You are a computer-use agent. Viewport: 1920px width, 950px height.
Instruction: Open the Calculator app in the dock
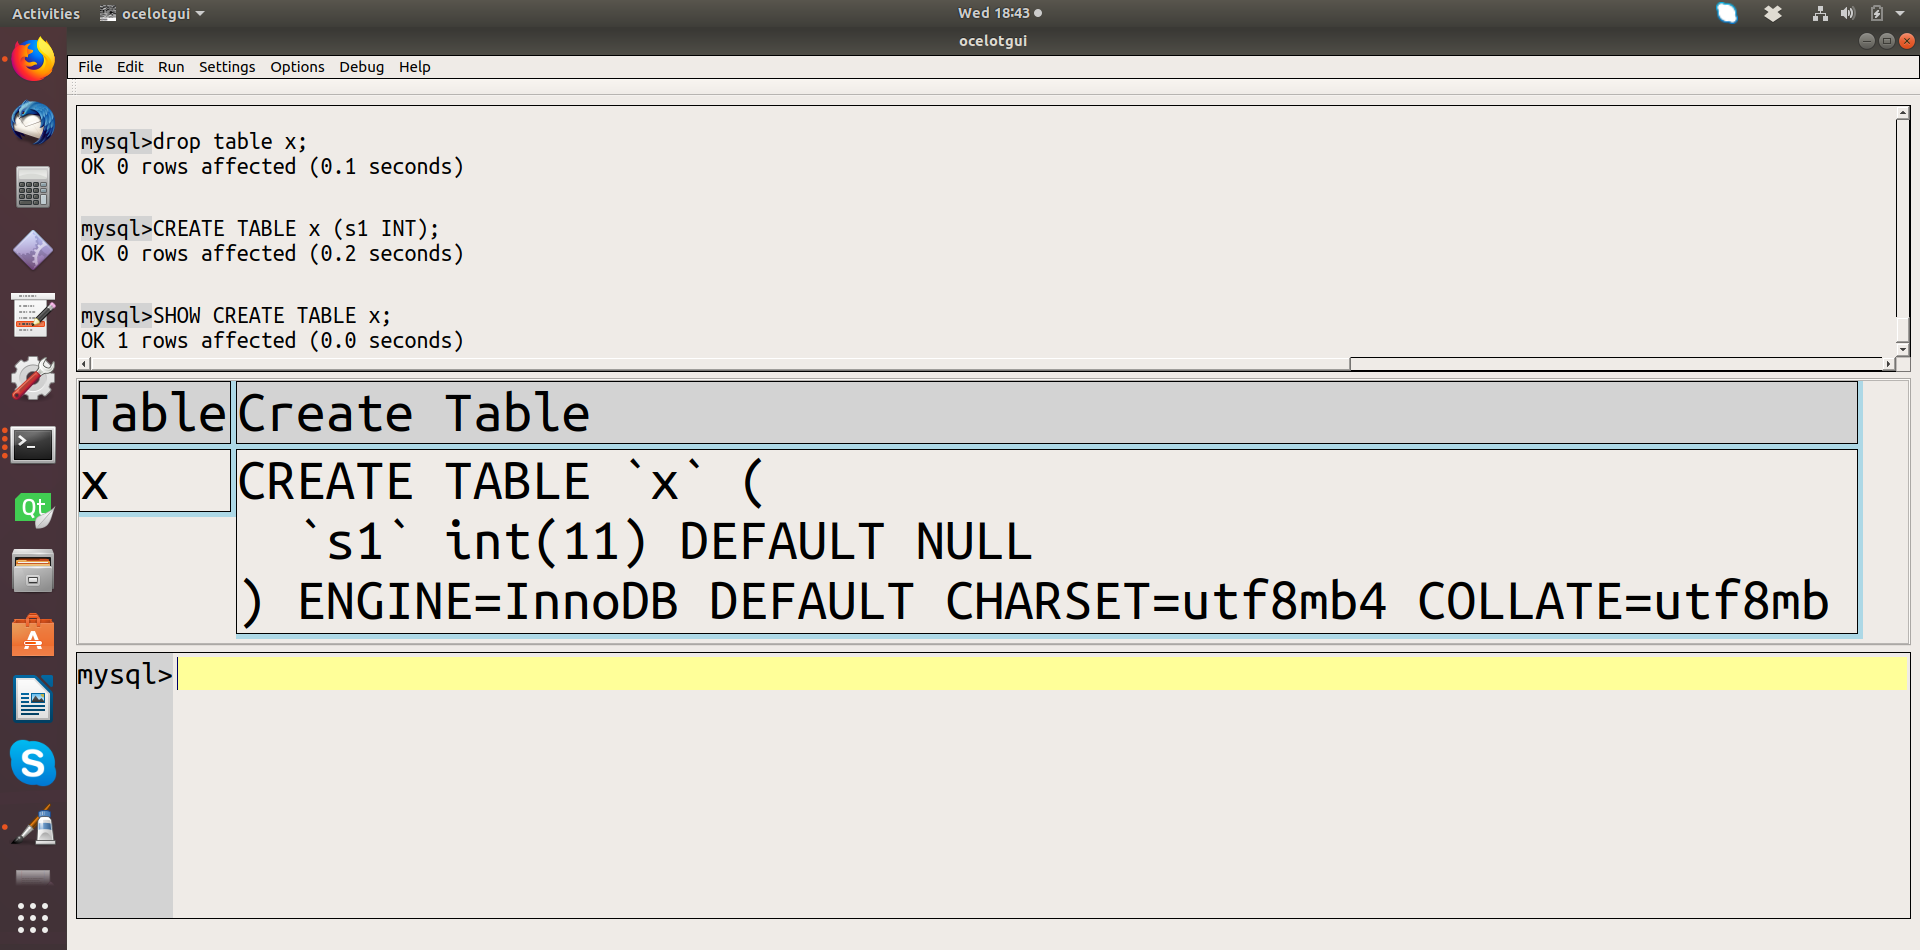(33, 187)
